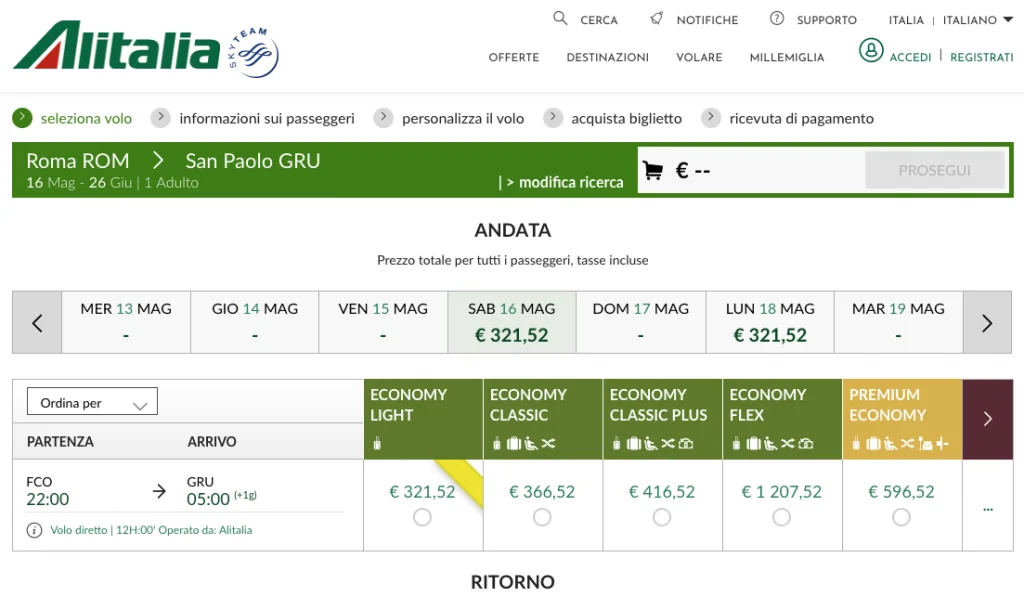The height and width of the screenshot is (597, 1024).
Task: Show later dates with right arrow
Action: click(987, 323)
